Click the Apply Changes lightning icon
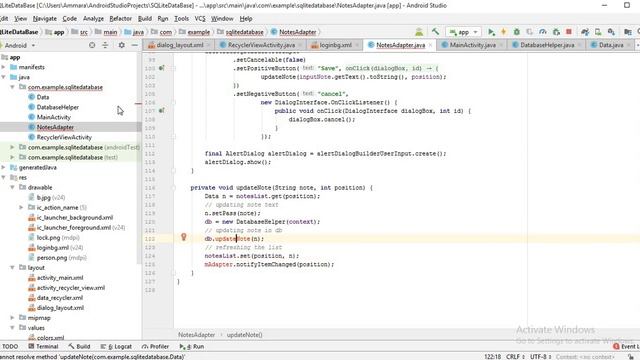640x360 pixels. pyautogui.click(x=504, y=32)
